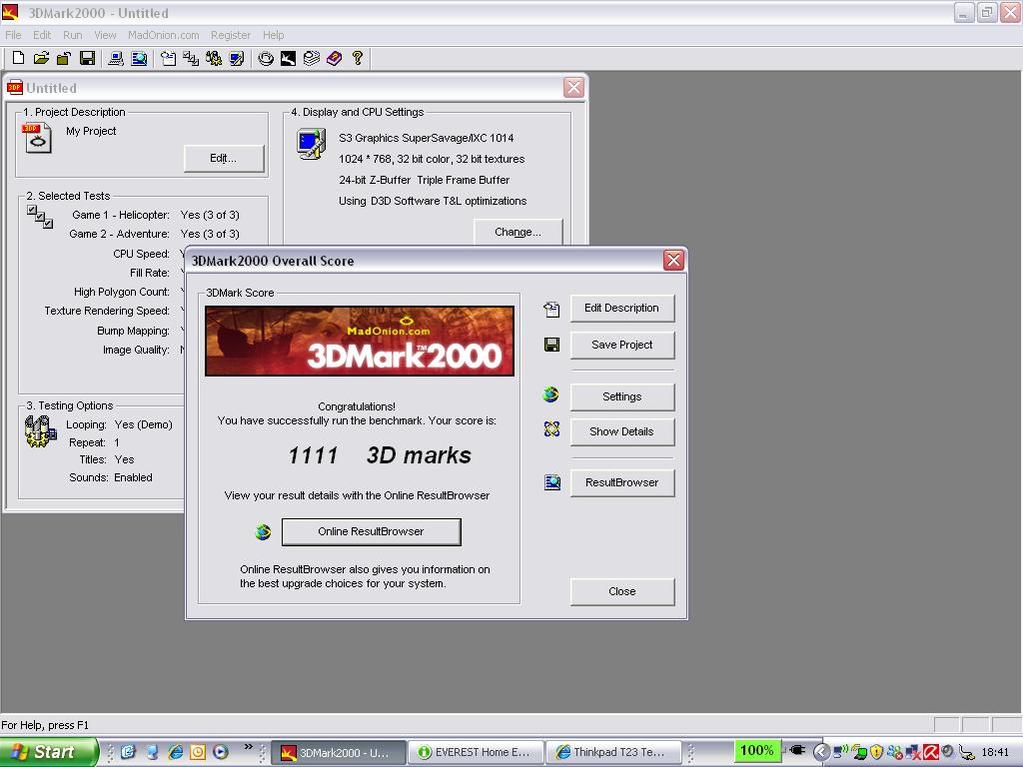Click the globe icon beside Settings
Image resolution: width=1023 pixels, height=767 pixels.
(551, 395)
